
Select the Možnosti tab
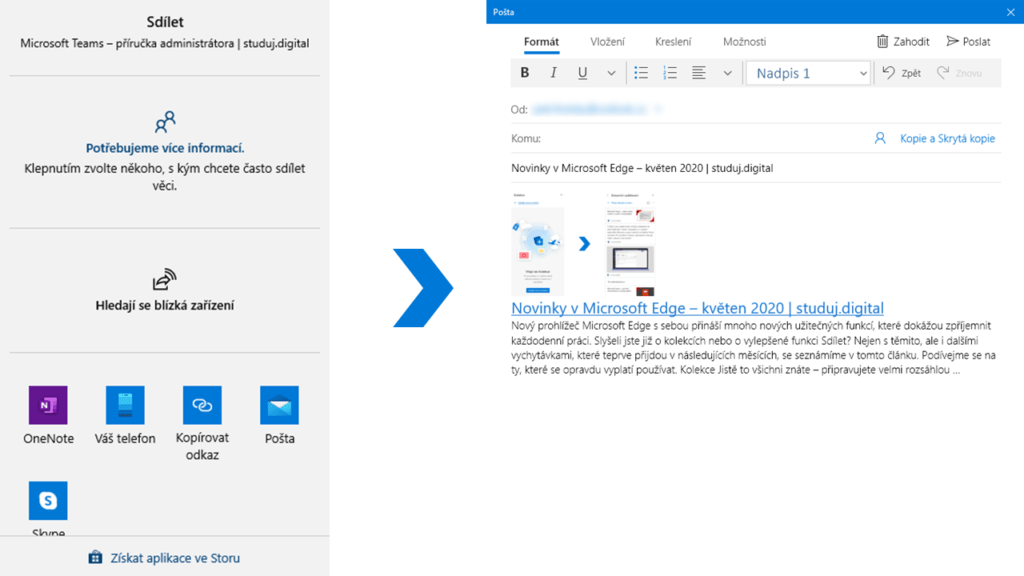pyautogui.click(x=744, y=42)
